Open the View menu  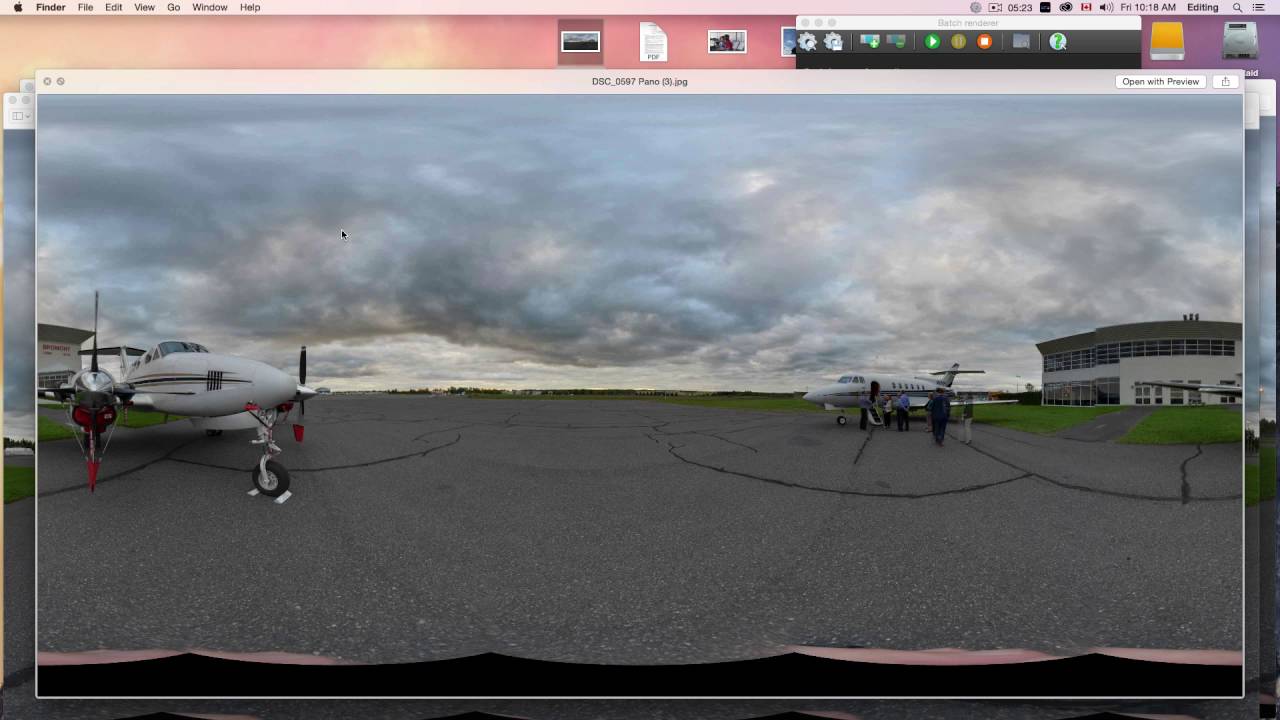[145, 7]
